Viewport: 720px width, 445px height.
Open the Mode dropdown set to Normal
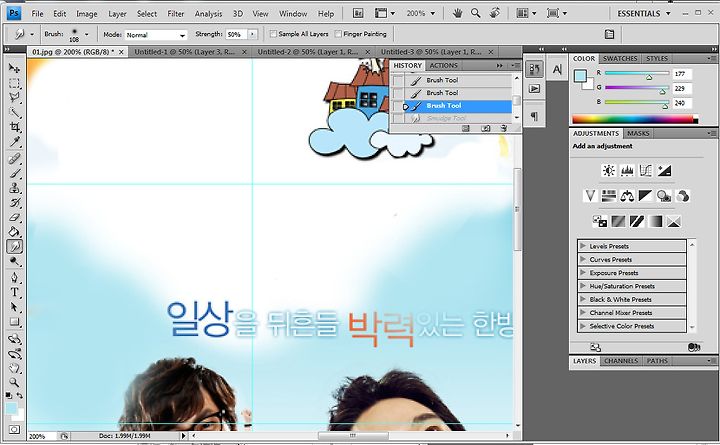click(156, 35)
